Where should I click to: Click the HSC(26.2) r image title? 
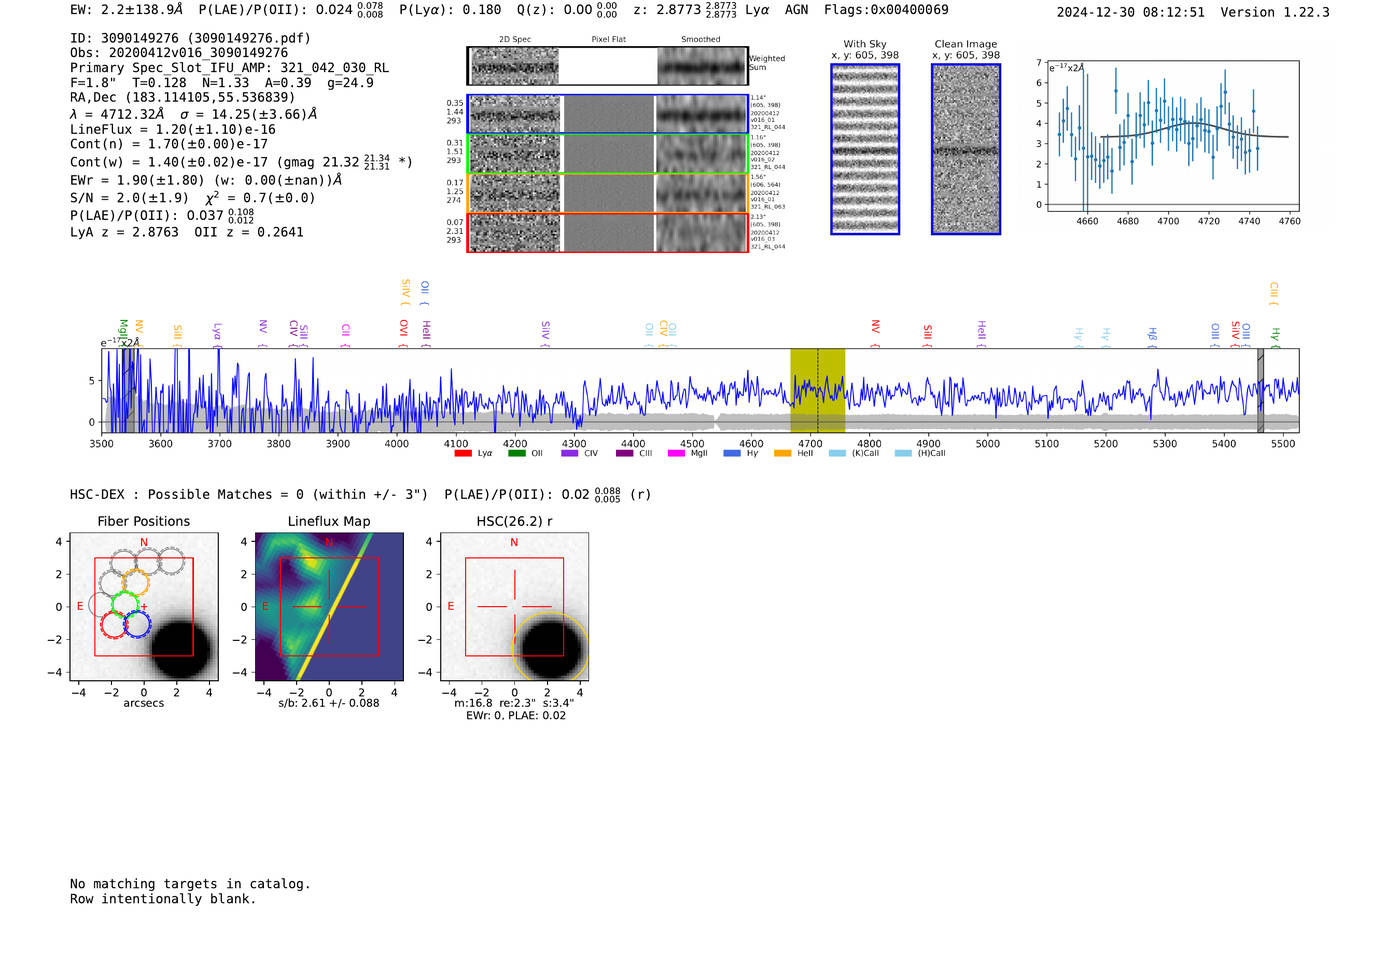click(514, 521)
